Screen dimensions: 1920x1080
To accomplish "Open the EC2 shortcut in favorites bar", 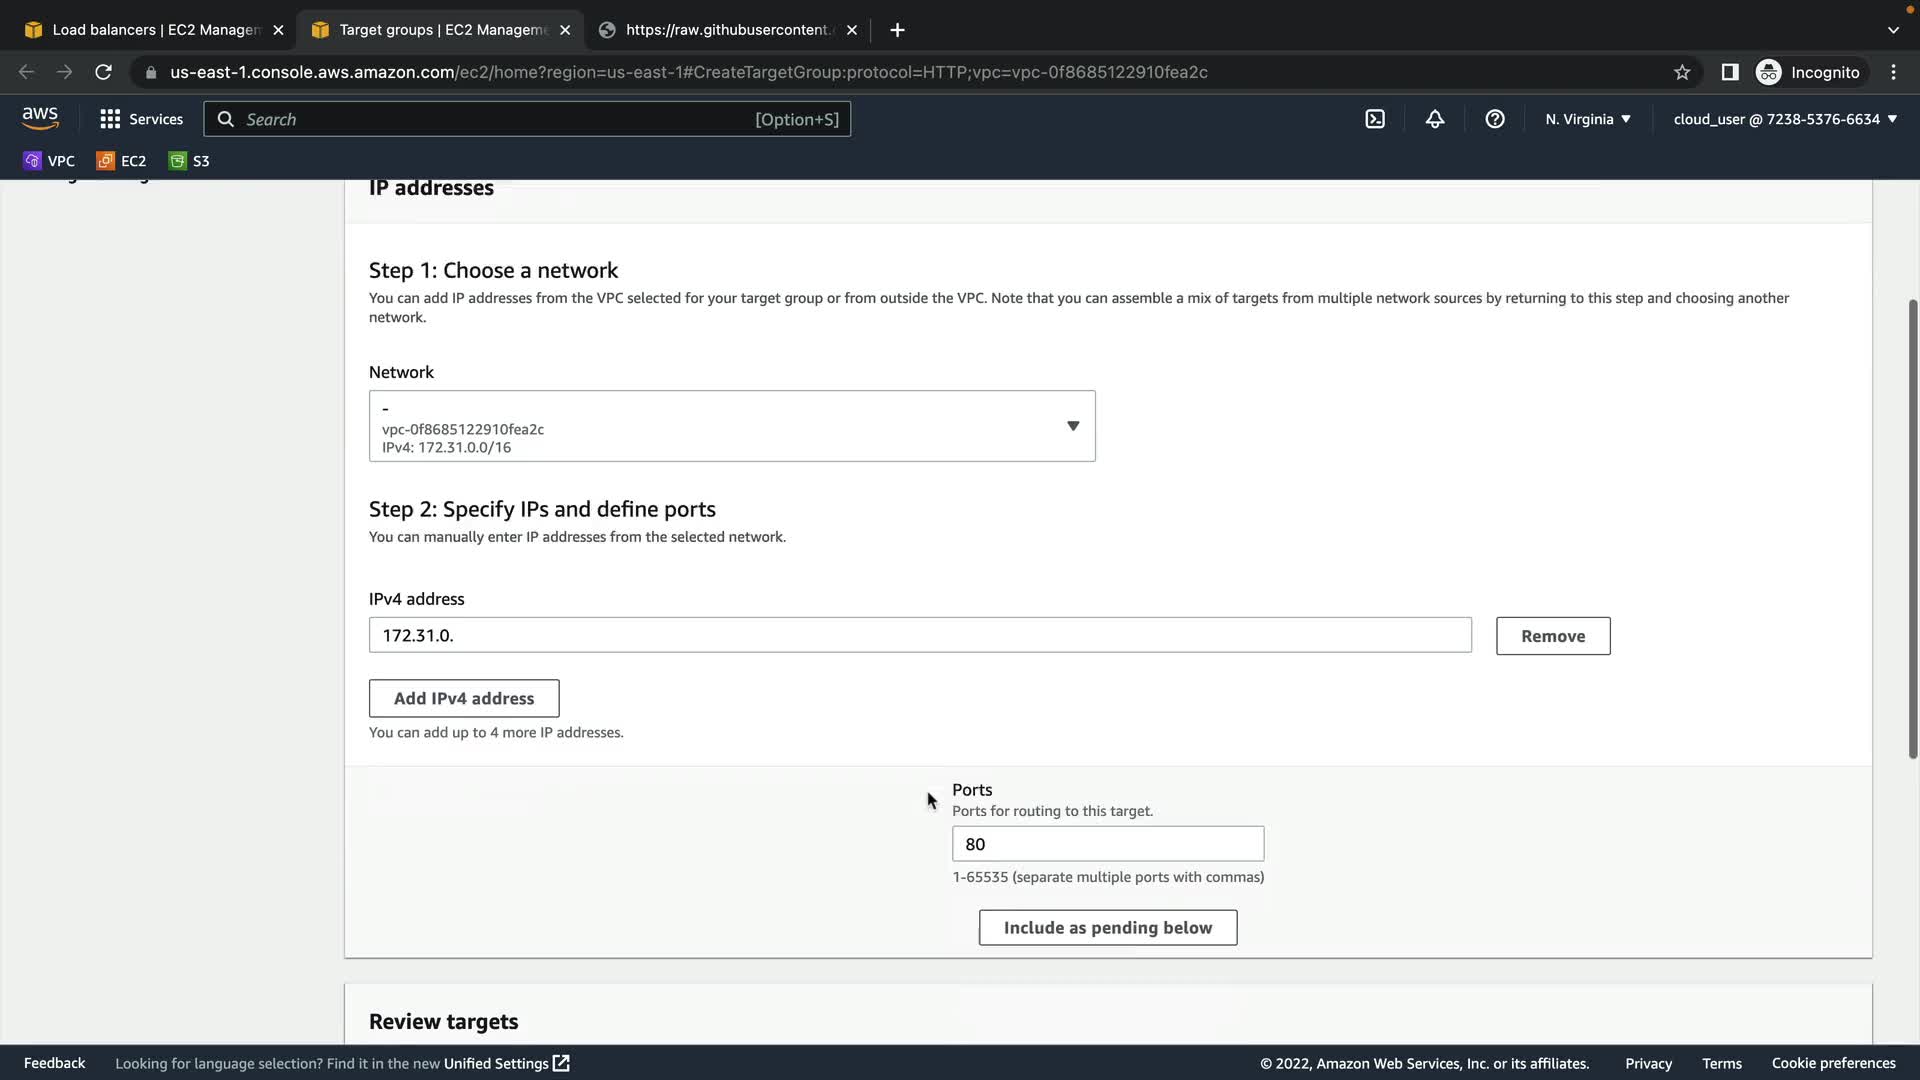I will [121, 161].
